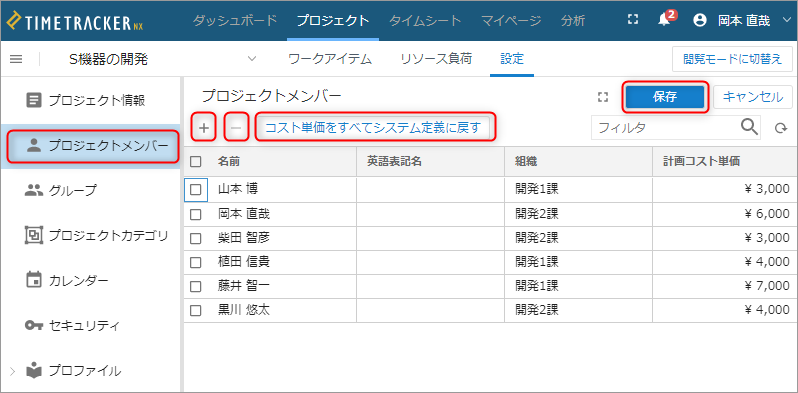Open the マイページ menu
The image size is (798, 393).
(x=511, y=20)
